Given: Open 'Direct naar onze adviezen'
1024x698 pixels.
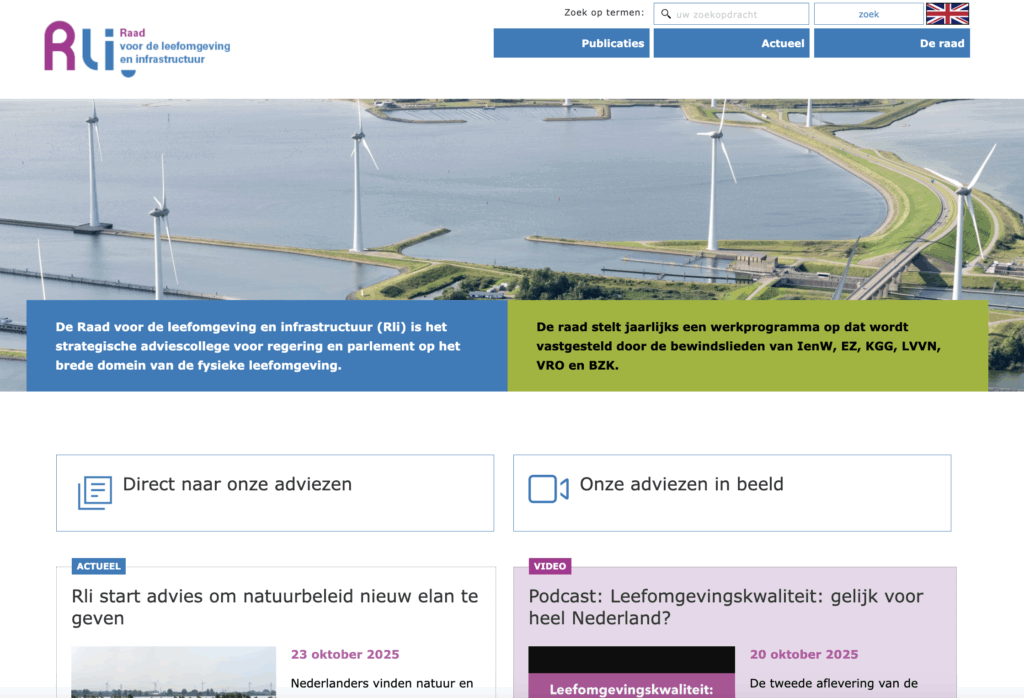Looking at the screenshot, I should click(237, 483).
